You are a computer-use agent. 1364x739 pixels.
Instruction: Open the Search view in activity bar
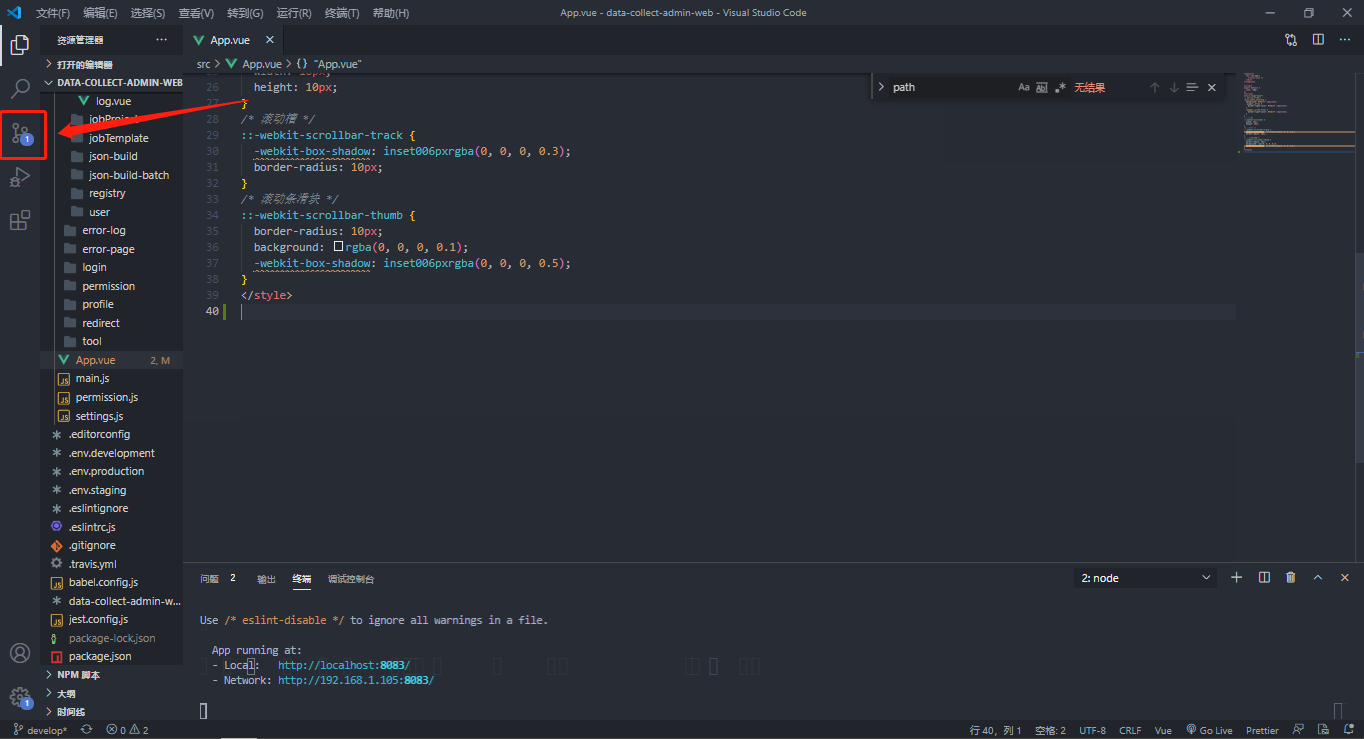point(20,88)
